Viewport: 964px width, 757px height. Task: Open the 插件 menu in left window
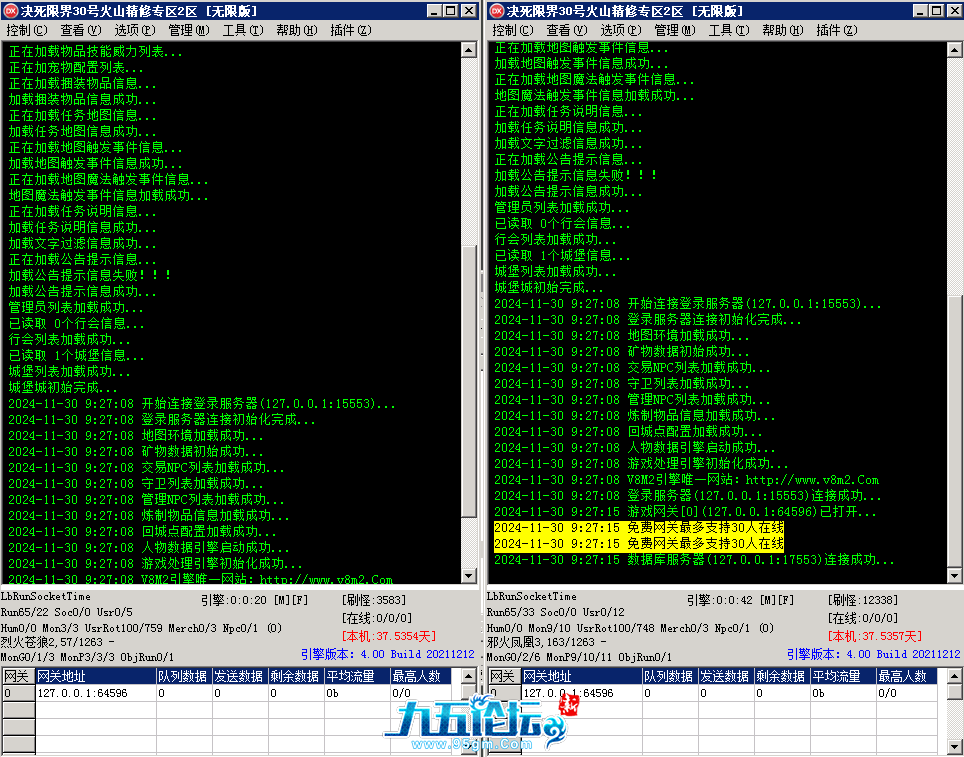pos(350,30)
